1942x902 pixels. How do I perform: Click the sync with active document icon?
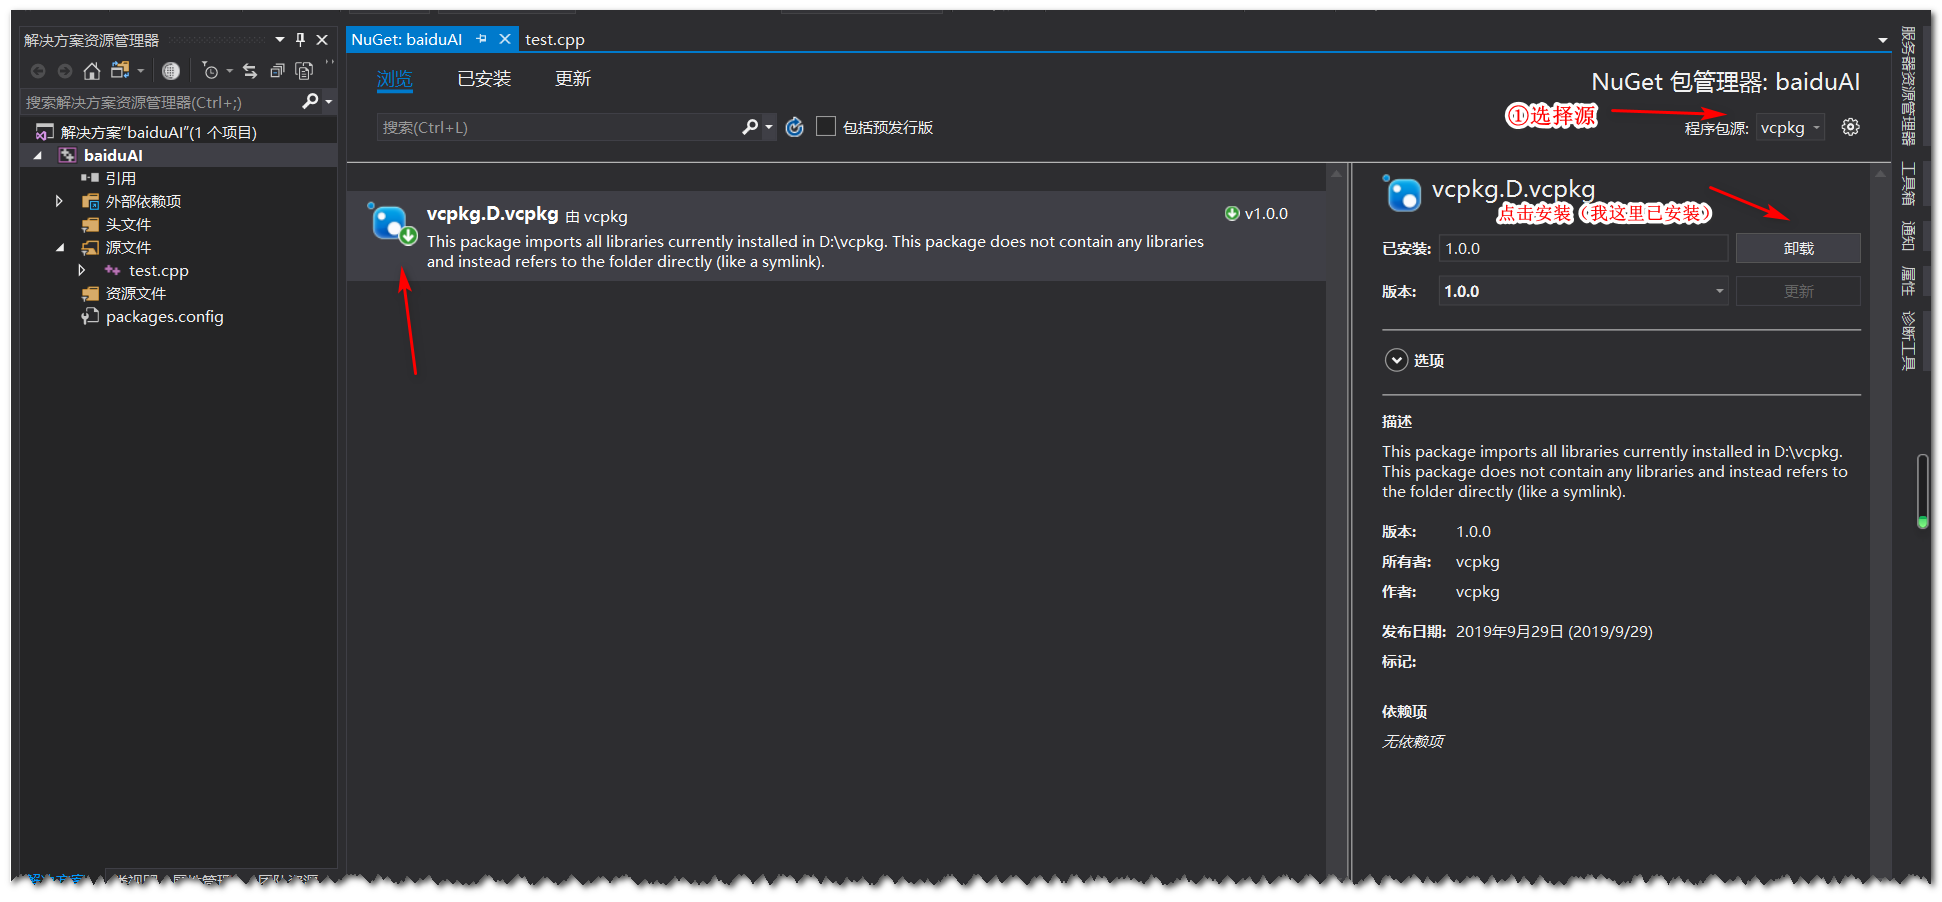point(250,71)
